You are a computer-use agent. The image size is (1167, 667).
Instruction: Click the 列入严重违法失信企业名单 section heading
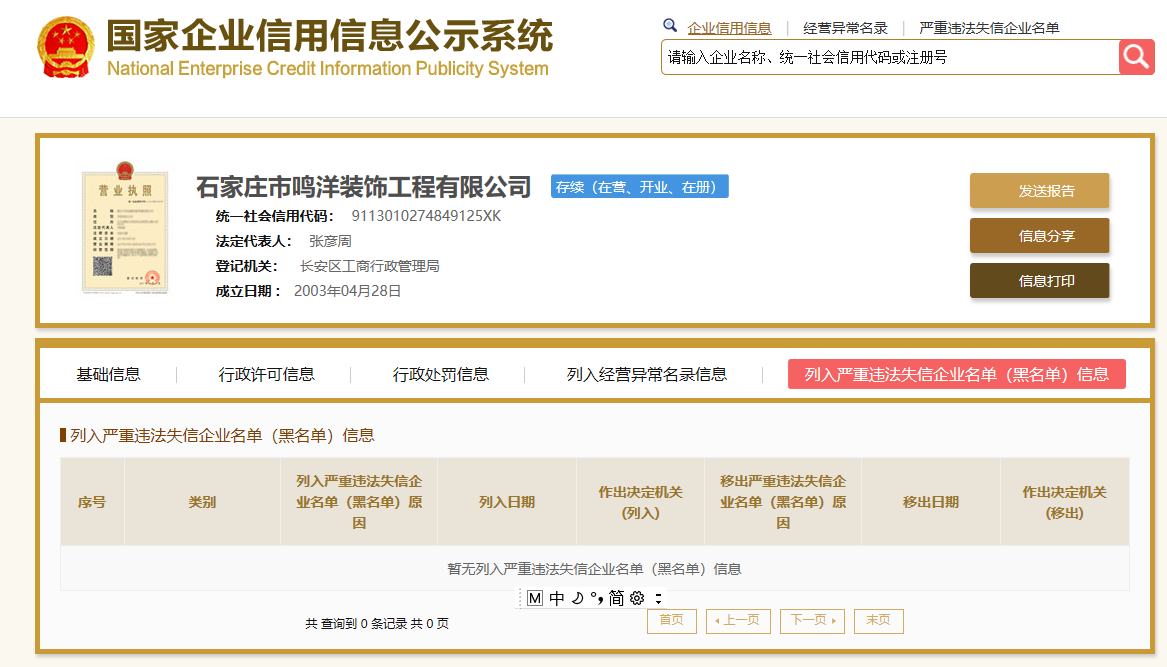pos(222,435)
